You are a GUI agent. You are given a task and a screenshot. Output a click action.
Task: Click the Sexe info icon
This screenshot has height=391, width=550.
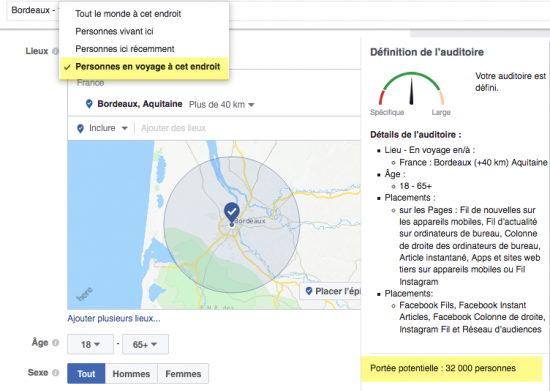pos(55,372)
